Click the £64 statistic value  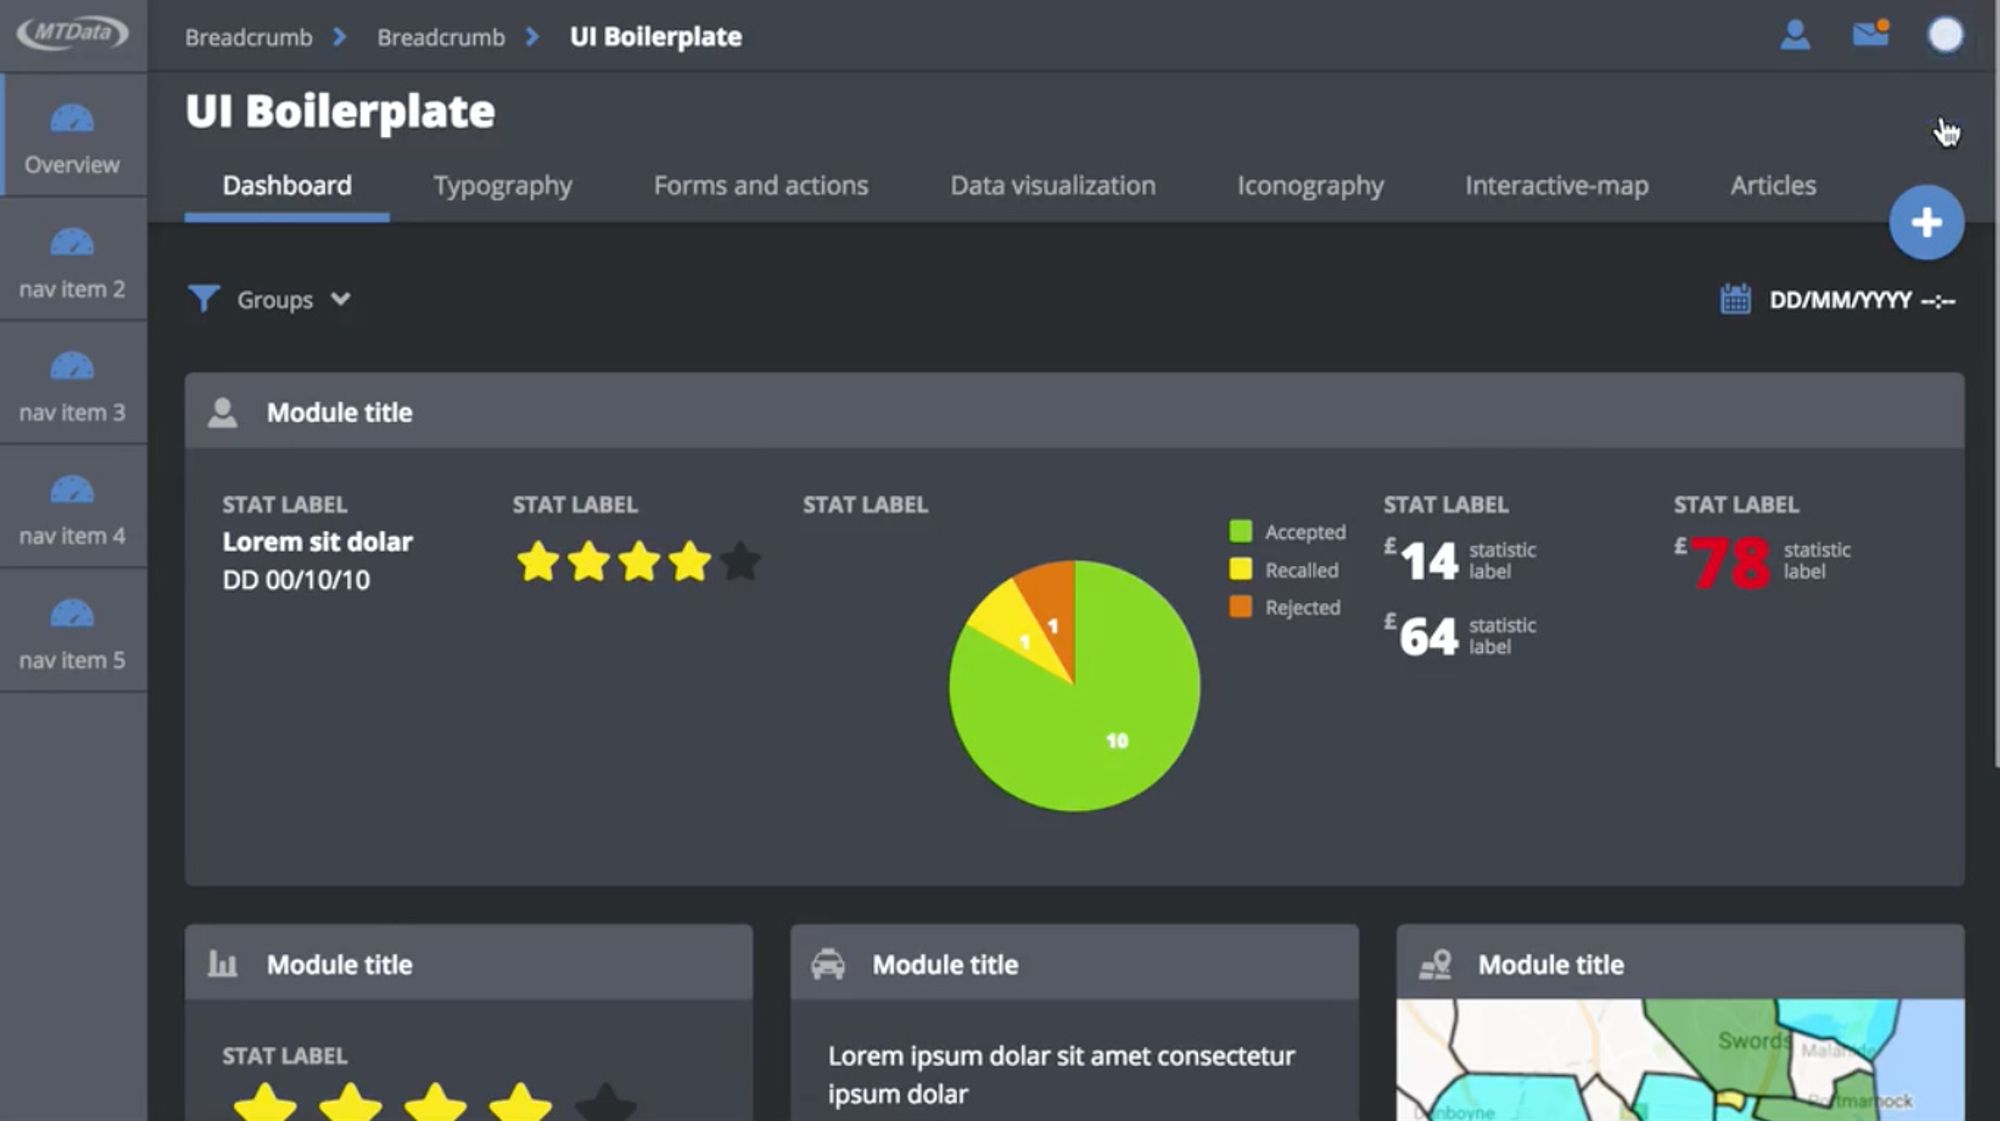1421,635
